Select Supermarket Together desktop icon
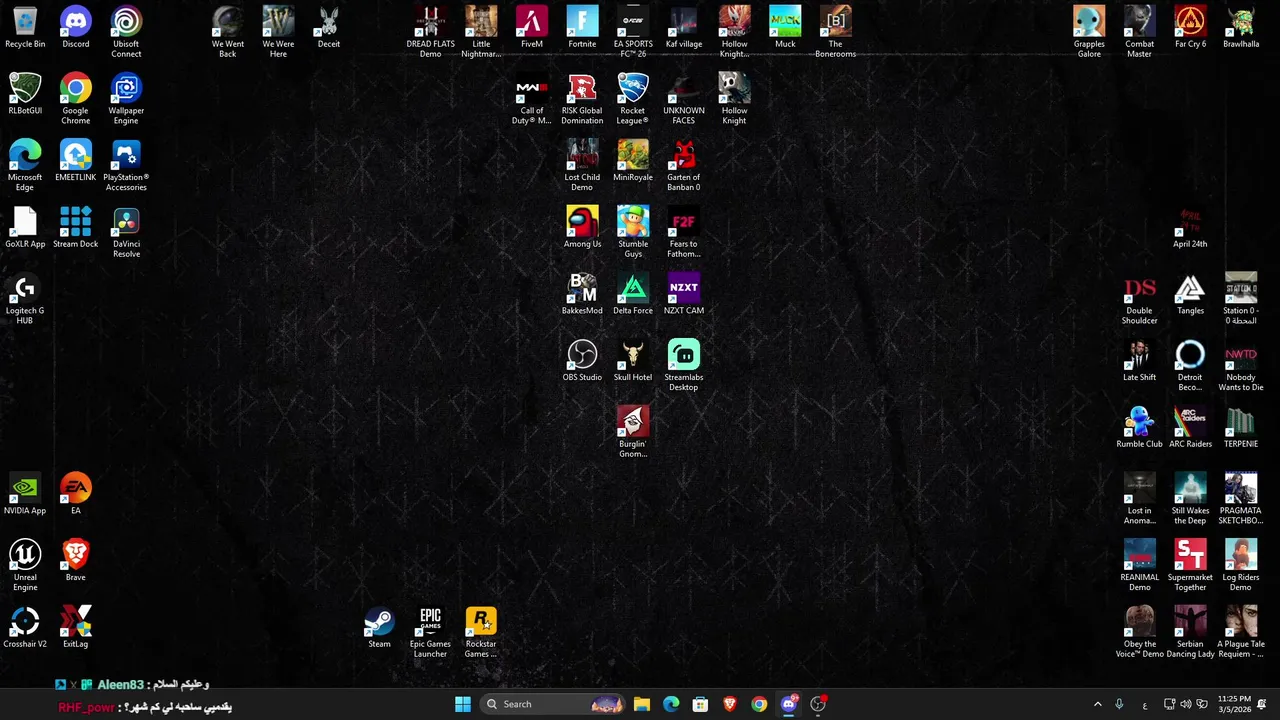Image resolution: width=1280 pixels, height=720 pixels. point(1190,566)
